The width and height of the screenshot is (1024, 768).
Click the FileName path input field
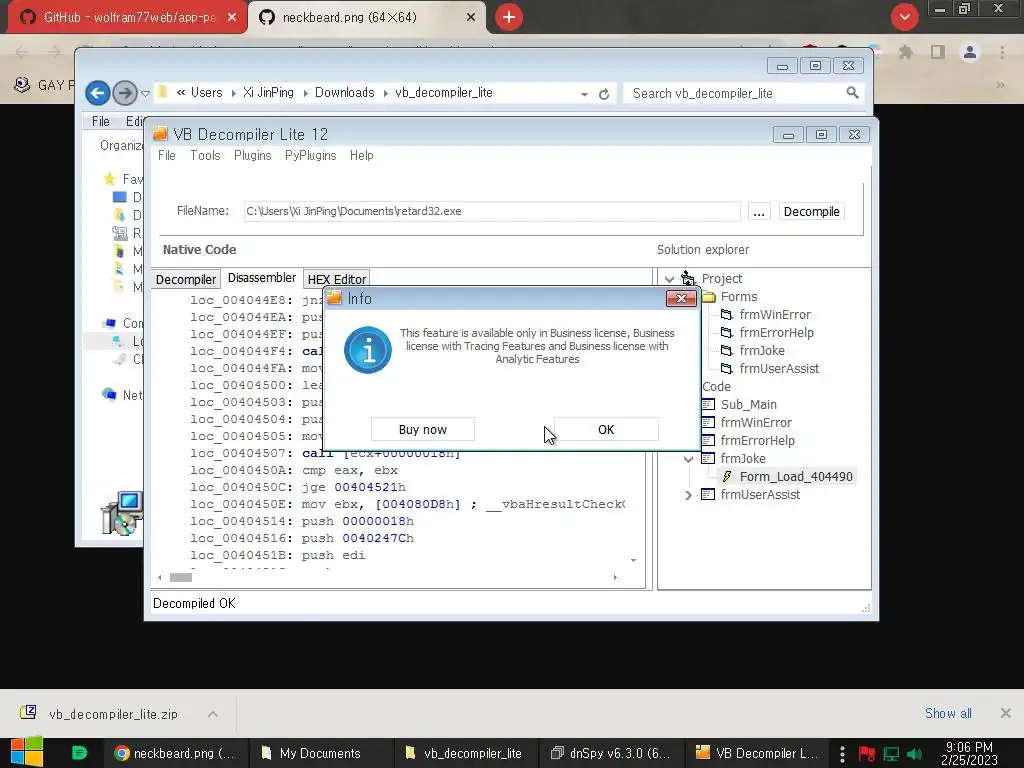pyautogui.click(x=492, y=211)
